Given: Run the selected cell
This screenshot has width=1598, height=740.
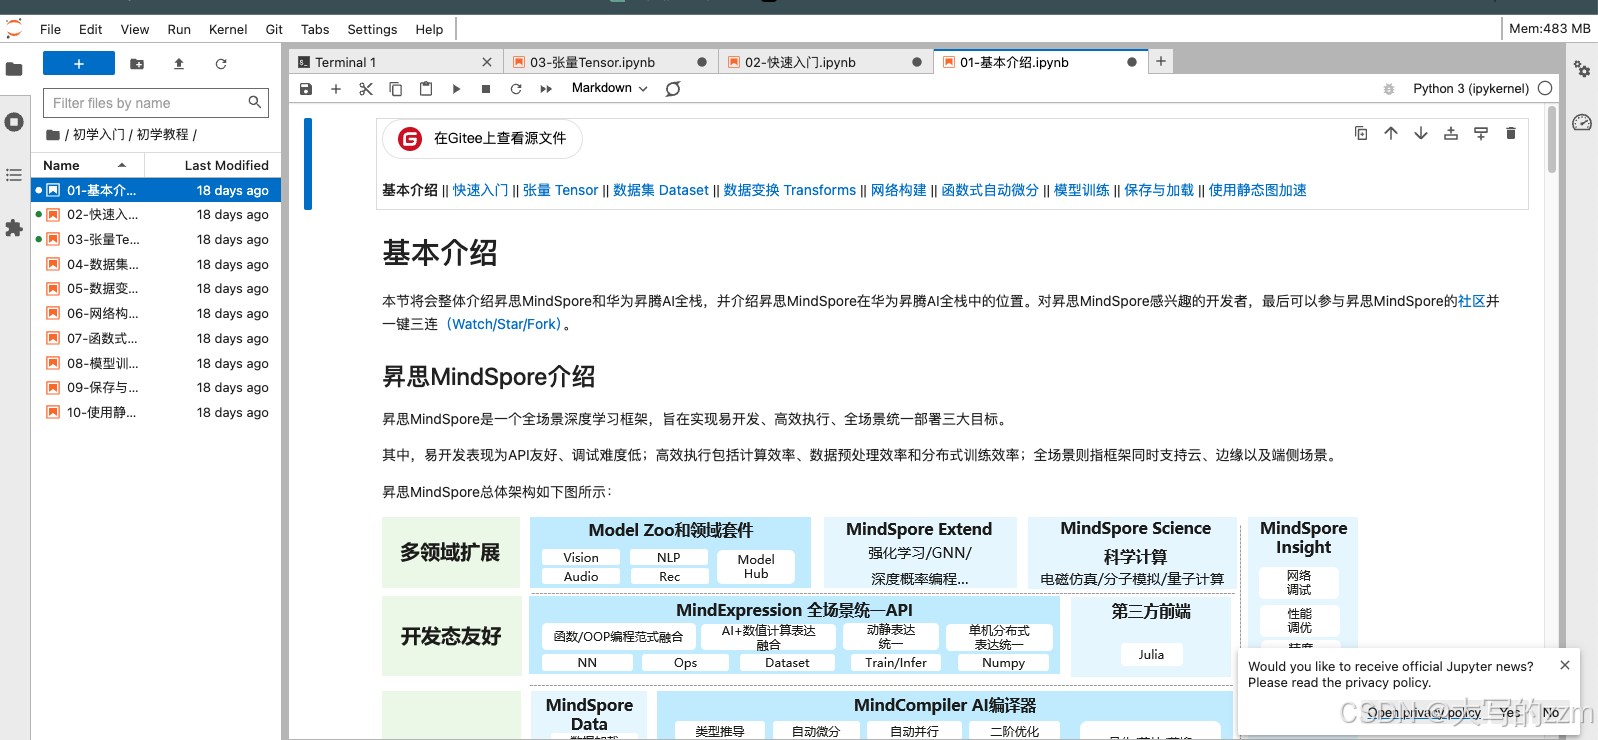Looking at the screenshot, I should pyautogui.click(x=456, y=89).
